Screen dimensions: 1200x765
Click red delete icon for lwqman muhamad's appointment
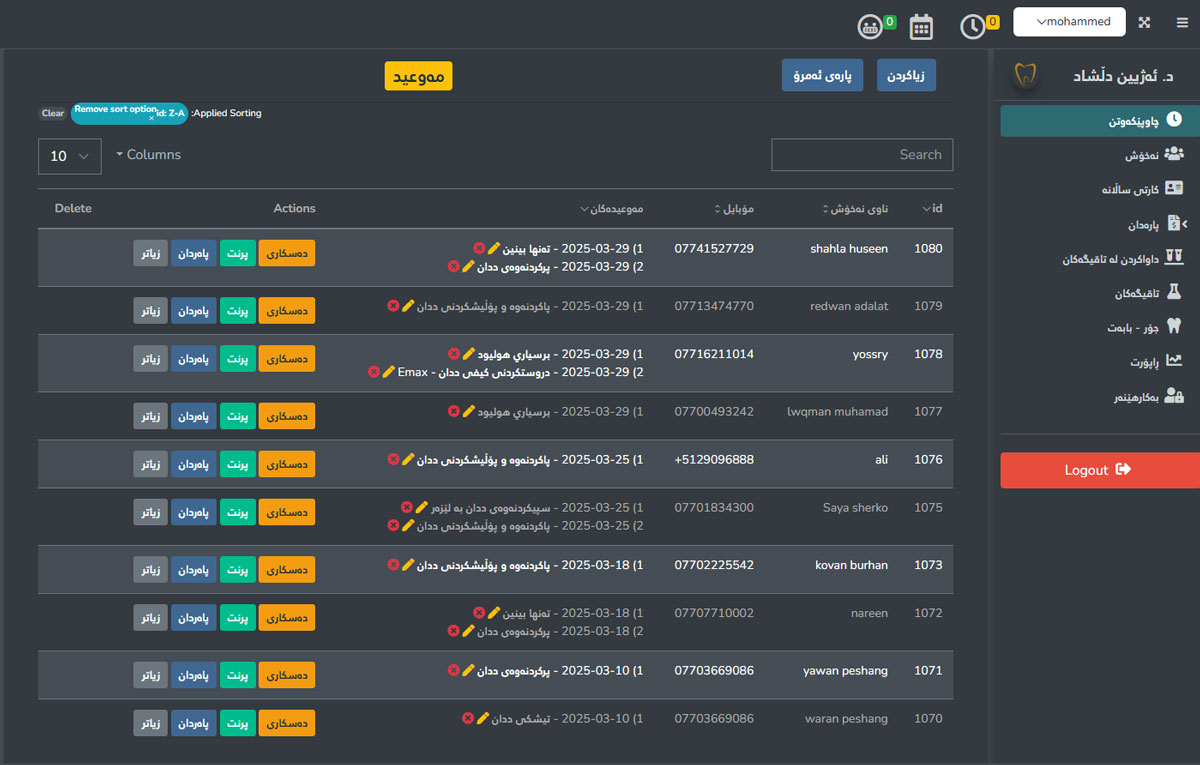coord(453,411)
